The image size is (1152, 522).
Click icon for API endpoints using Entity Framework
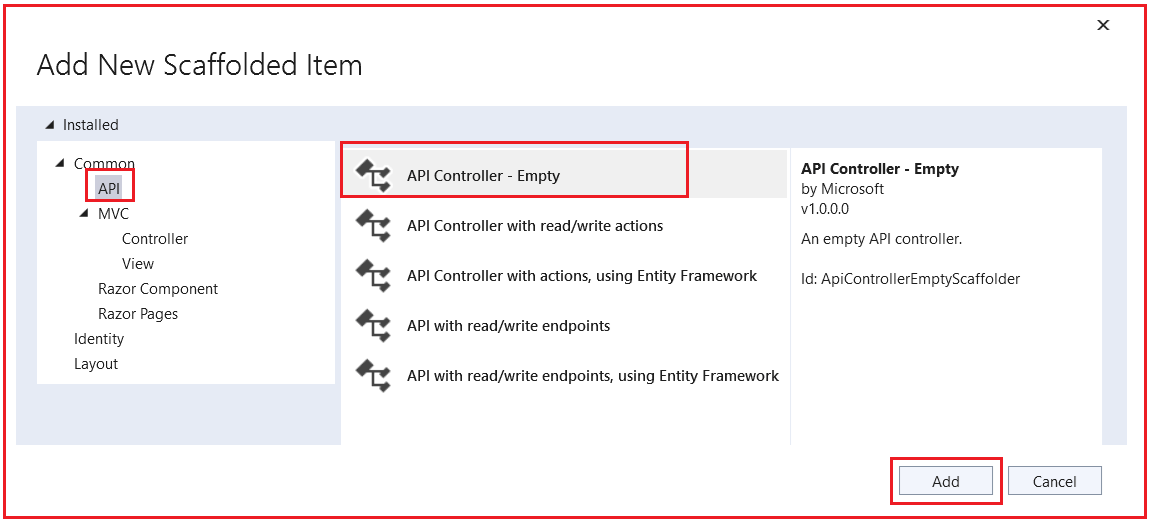pyautogui.click(x=373, y=376)
